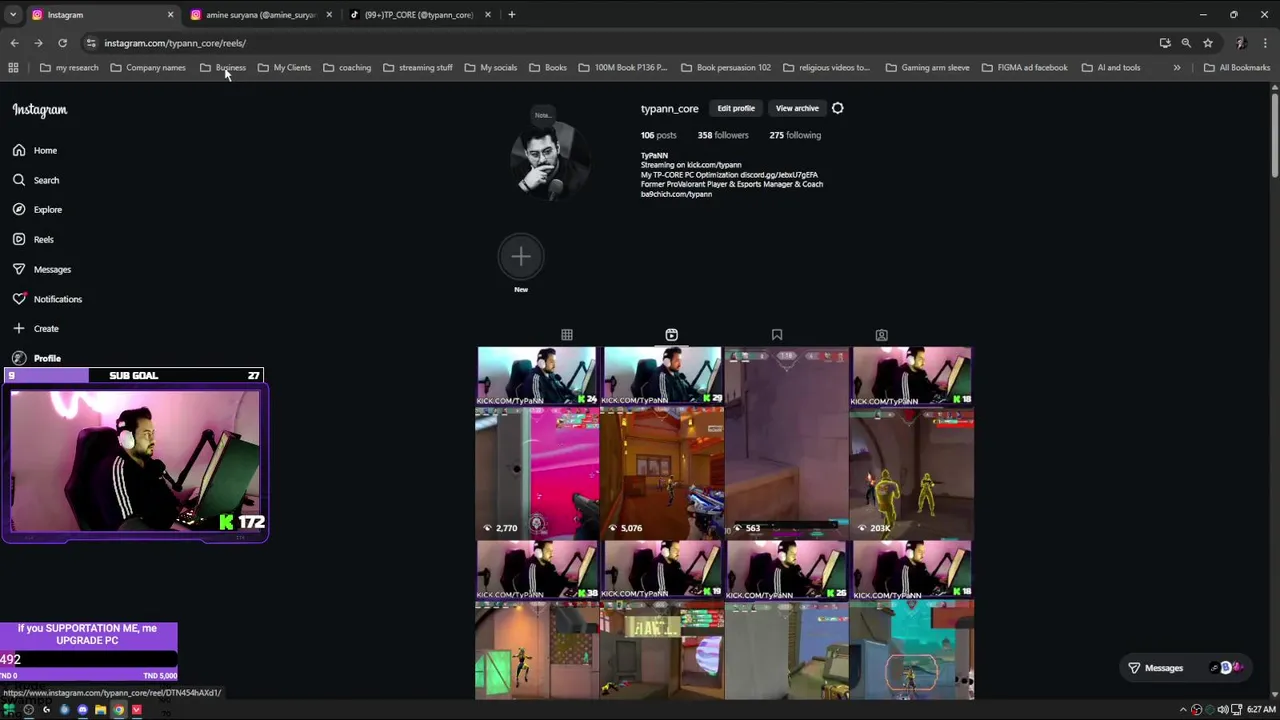Expand hidden bookmarks chevron
This screenshot has height=720, width=1280.
pos(1177,68)
